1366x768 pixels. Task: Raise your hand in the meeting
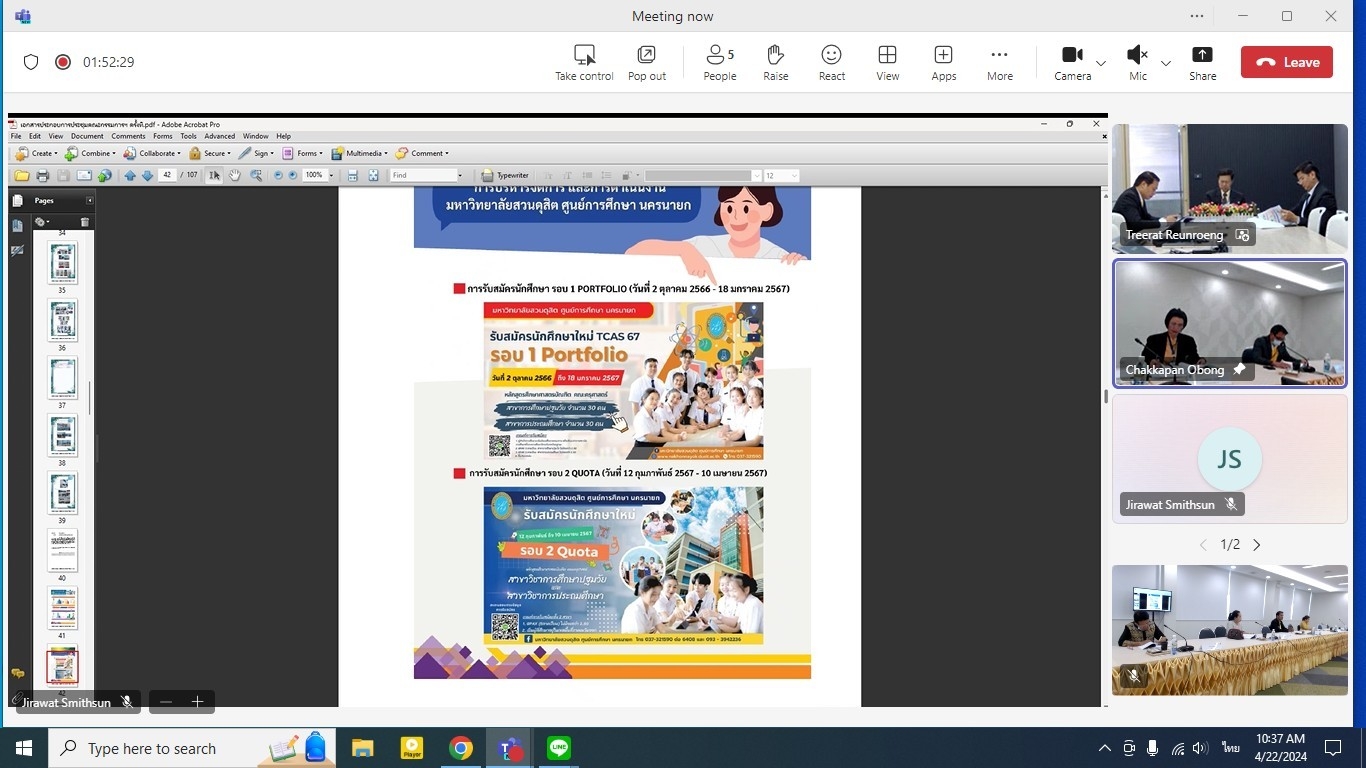pyautogui.click(x=775, y=62)
